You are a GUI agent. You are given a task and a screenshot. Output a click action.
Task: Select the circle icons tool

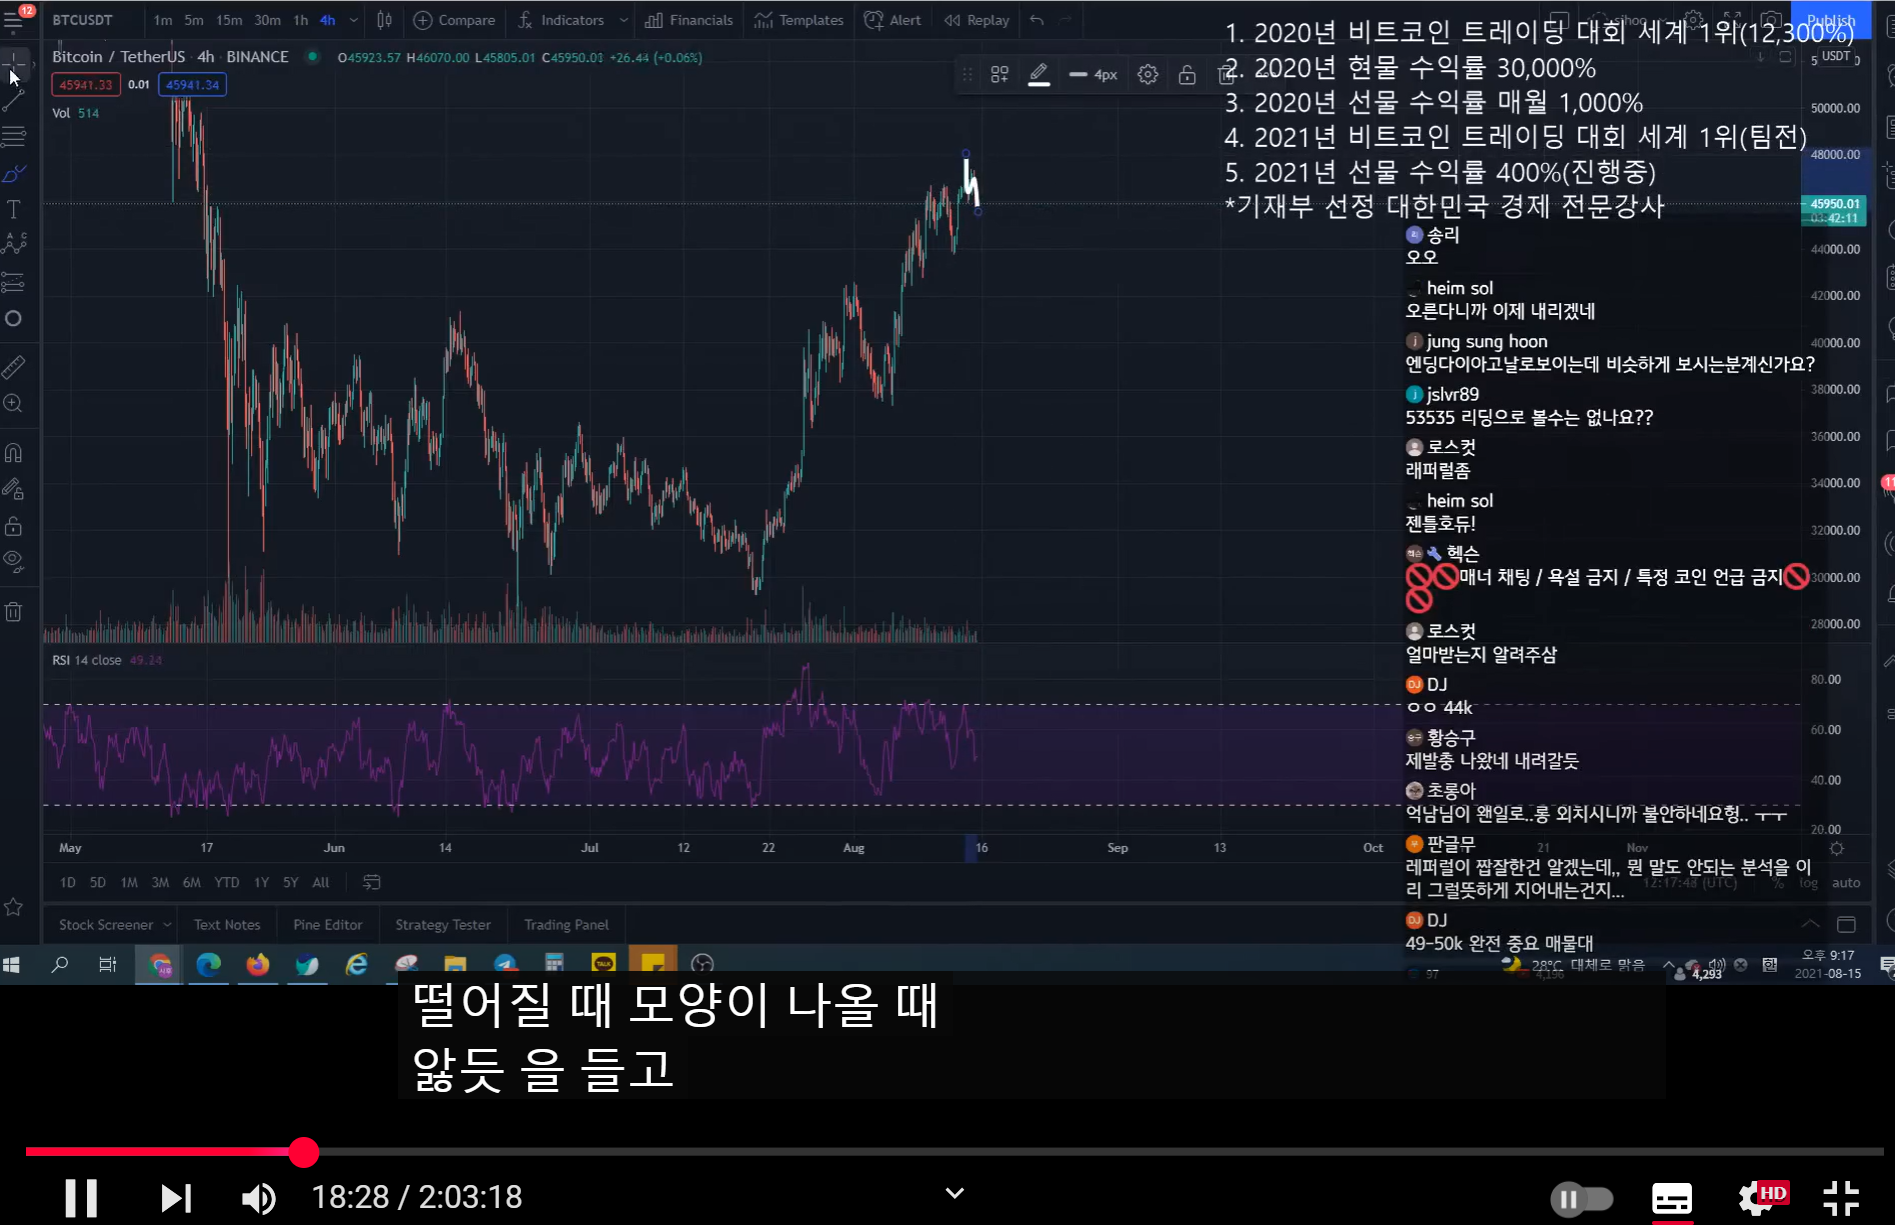(x=14, y=318)
